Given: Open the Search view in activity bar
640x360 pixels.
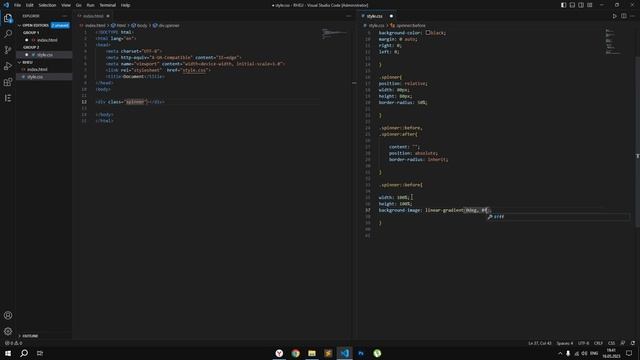Looking at the screenshot, I should pyautogui.click(x=8, y=34).
